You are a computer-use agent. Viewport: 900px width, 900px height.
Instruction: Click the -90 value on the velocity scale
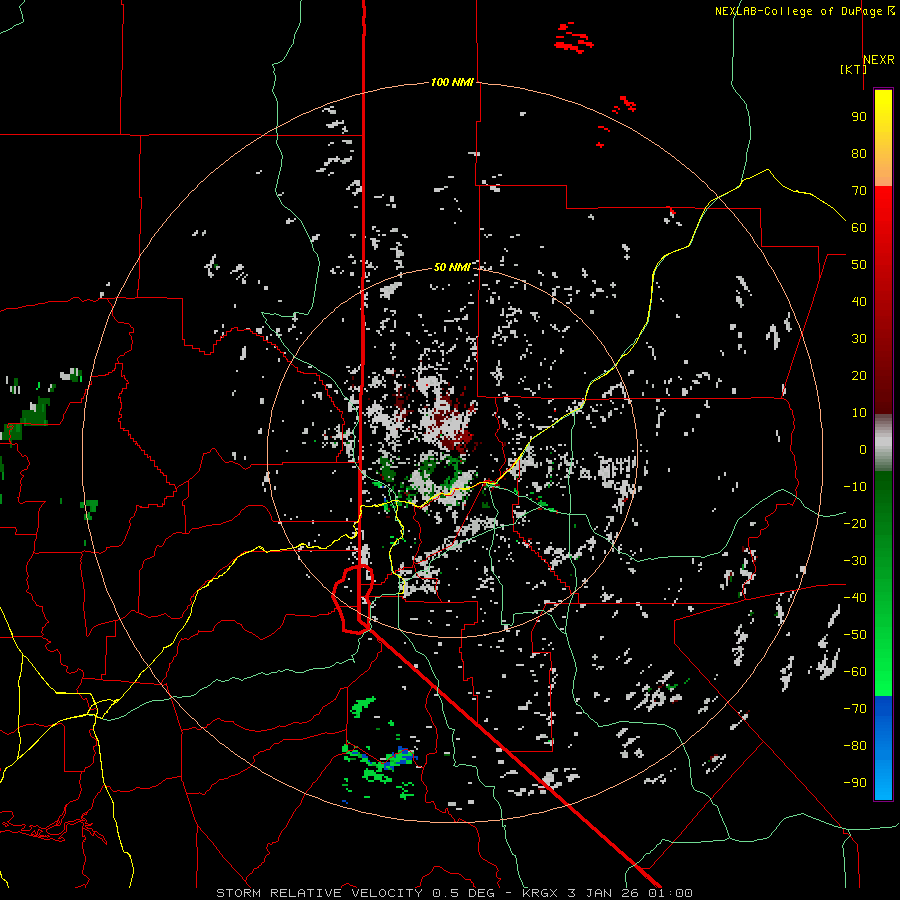coord(855,783)
